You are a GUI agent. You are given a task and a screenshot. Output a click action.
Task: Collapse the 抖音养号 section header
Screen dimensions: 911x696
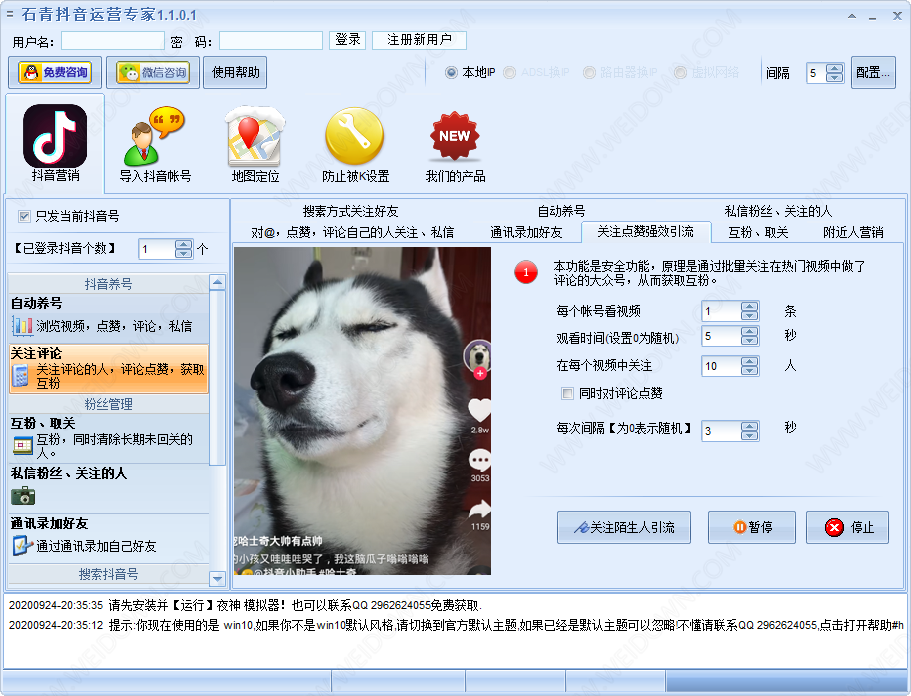(x=109, y=284)
